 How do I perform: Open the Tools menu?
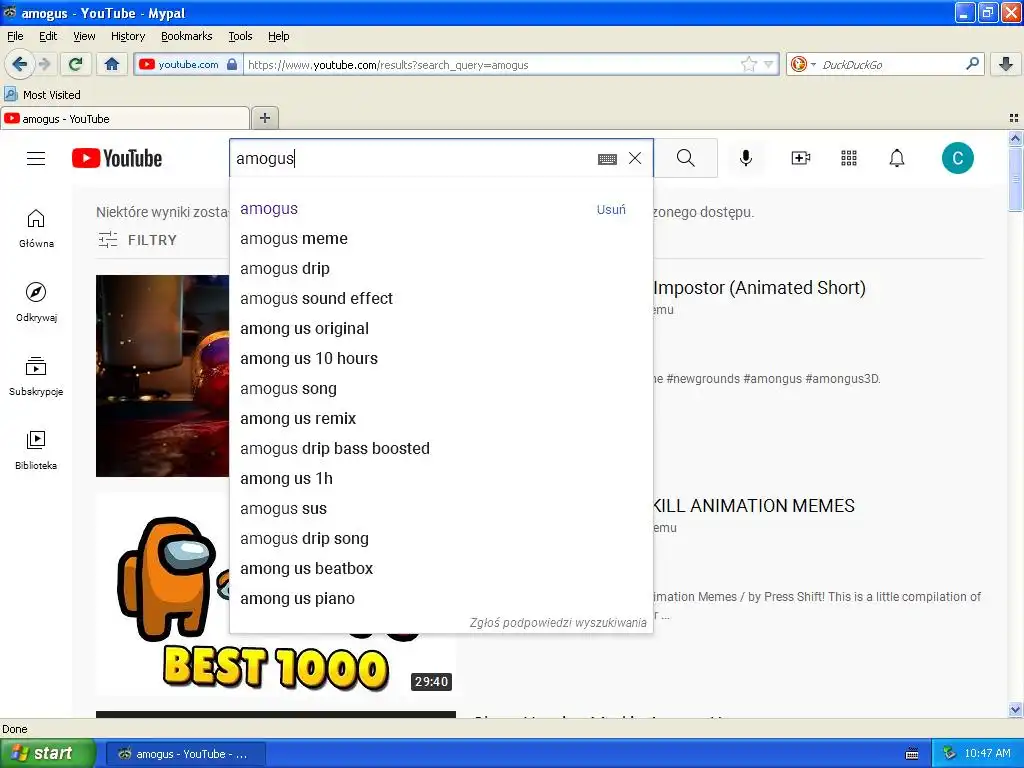pyautogui.click(x=240, y=36)
